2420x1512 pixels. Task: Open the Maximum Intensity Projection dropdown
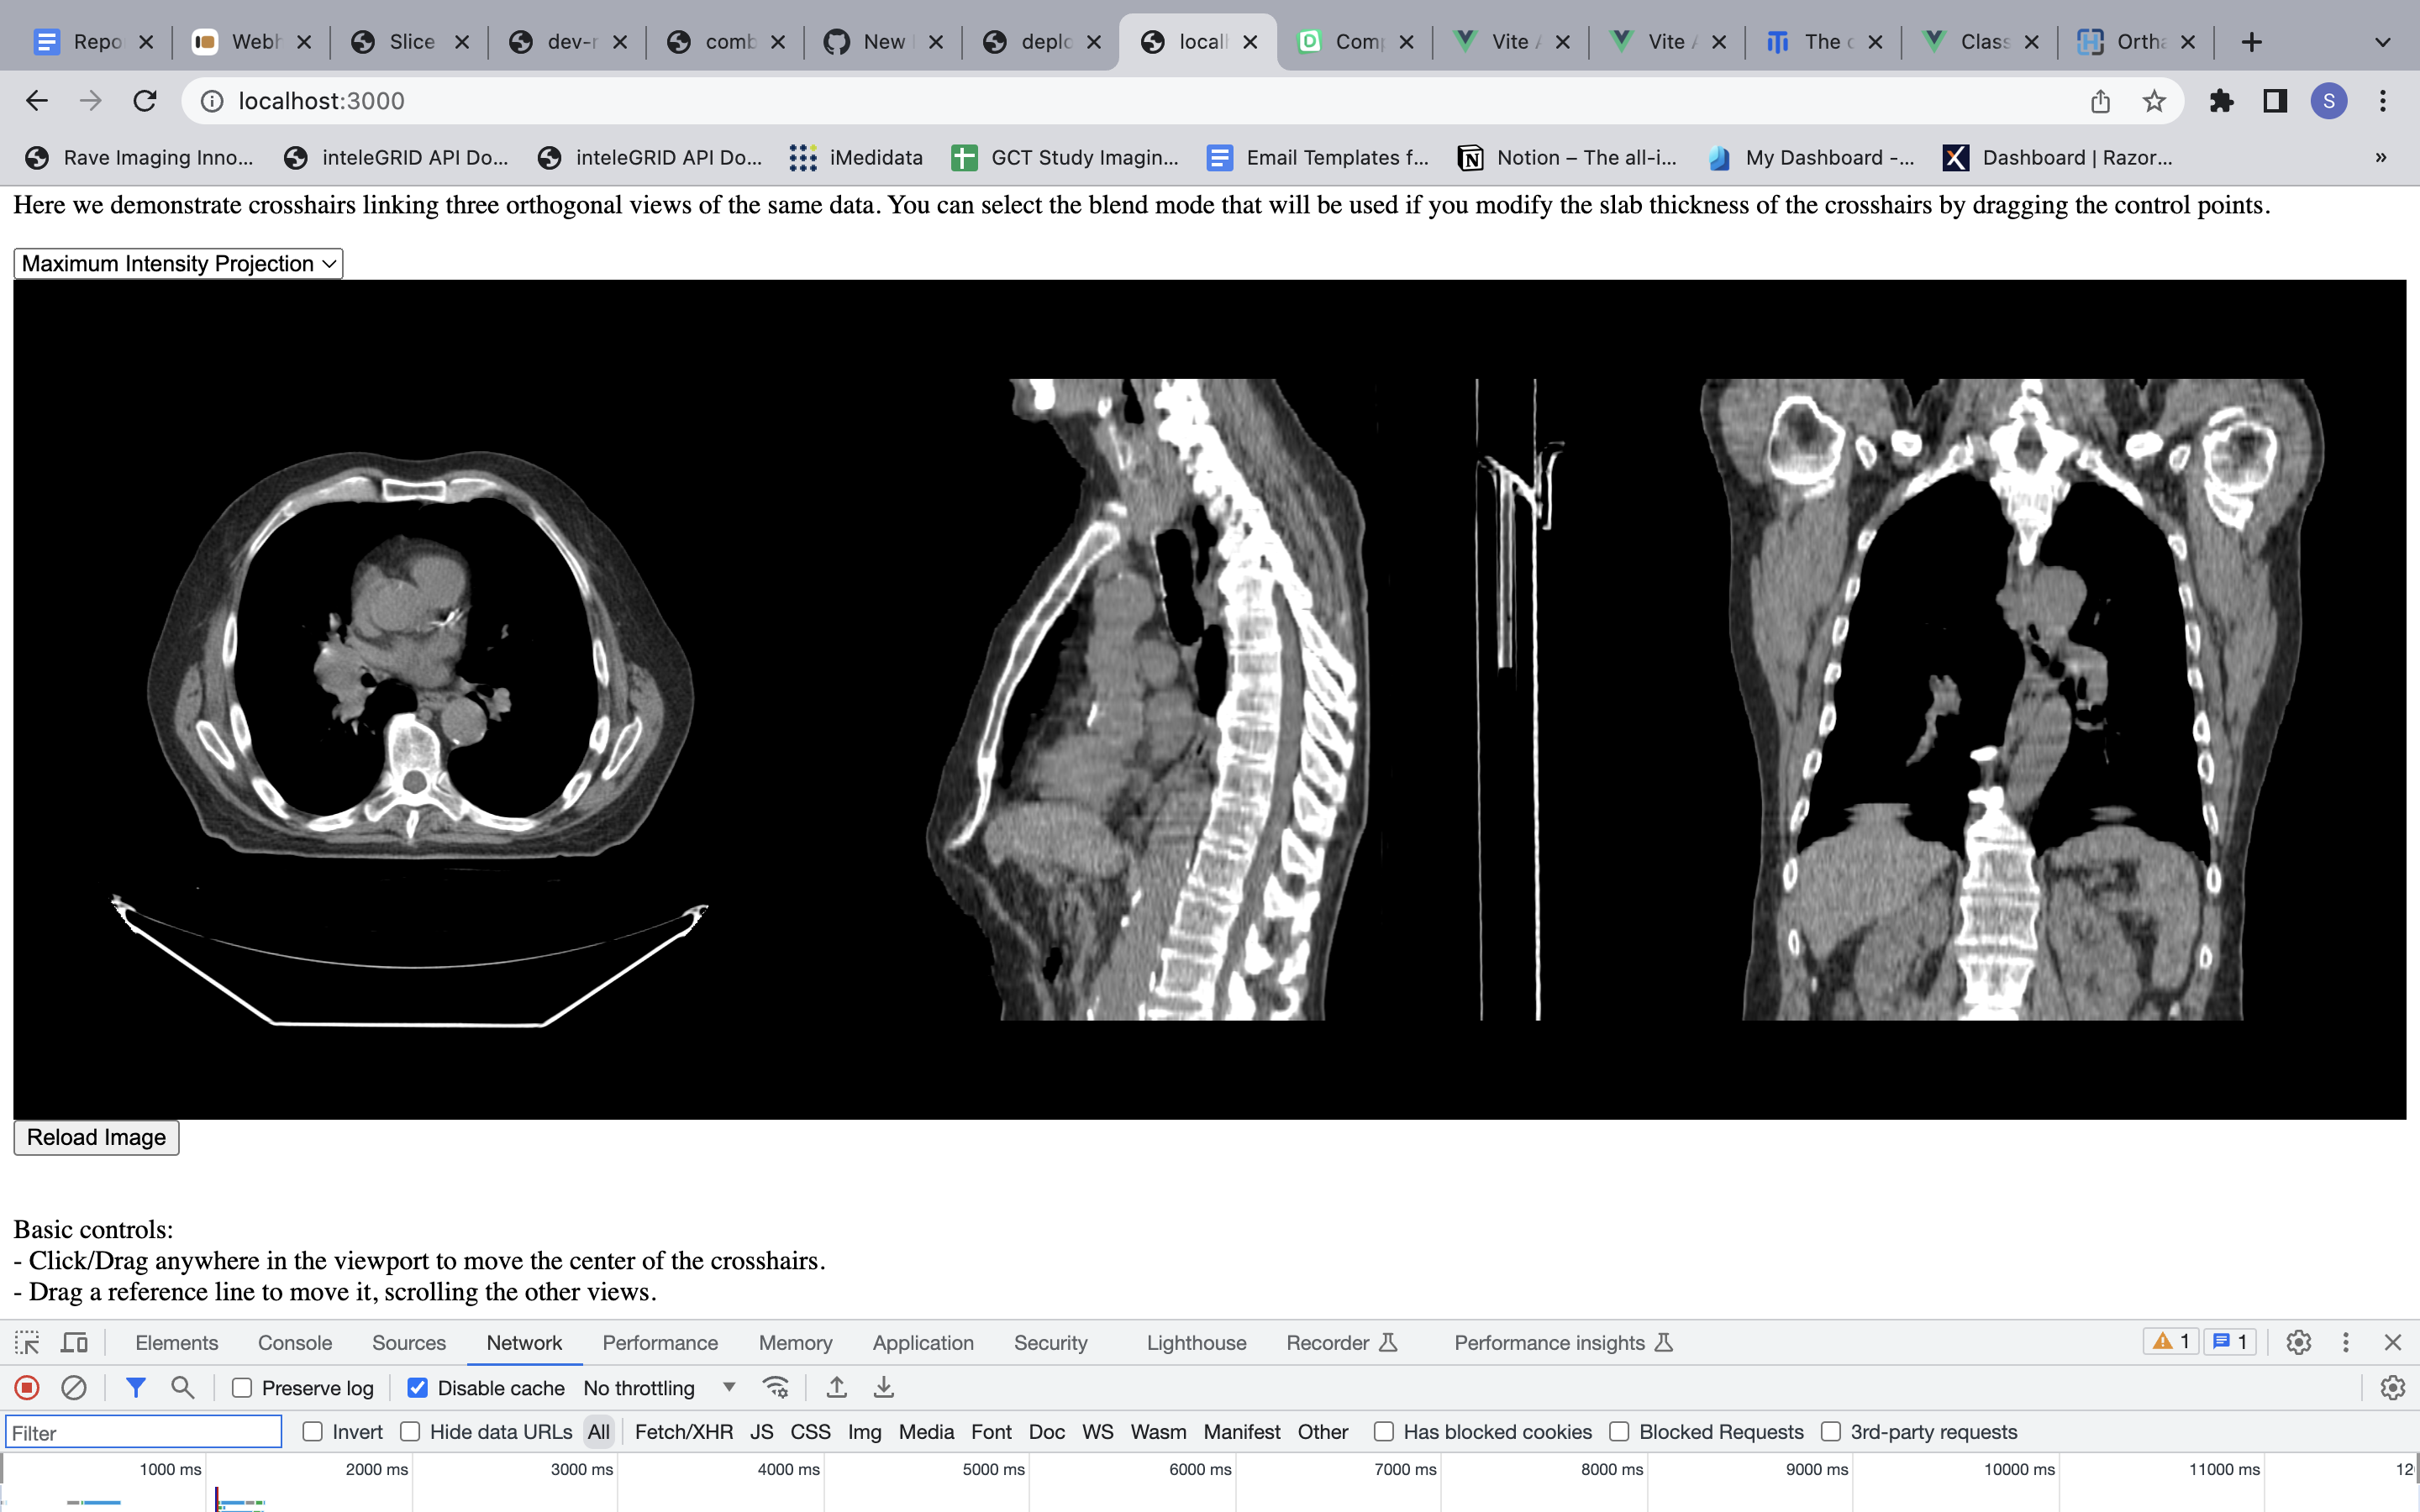[x=178, y=263]
